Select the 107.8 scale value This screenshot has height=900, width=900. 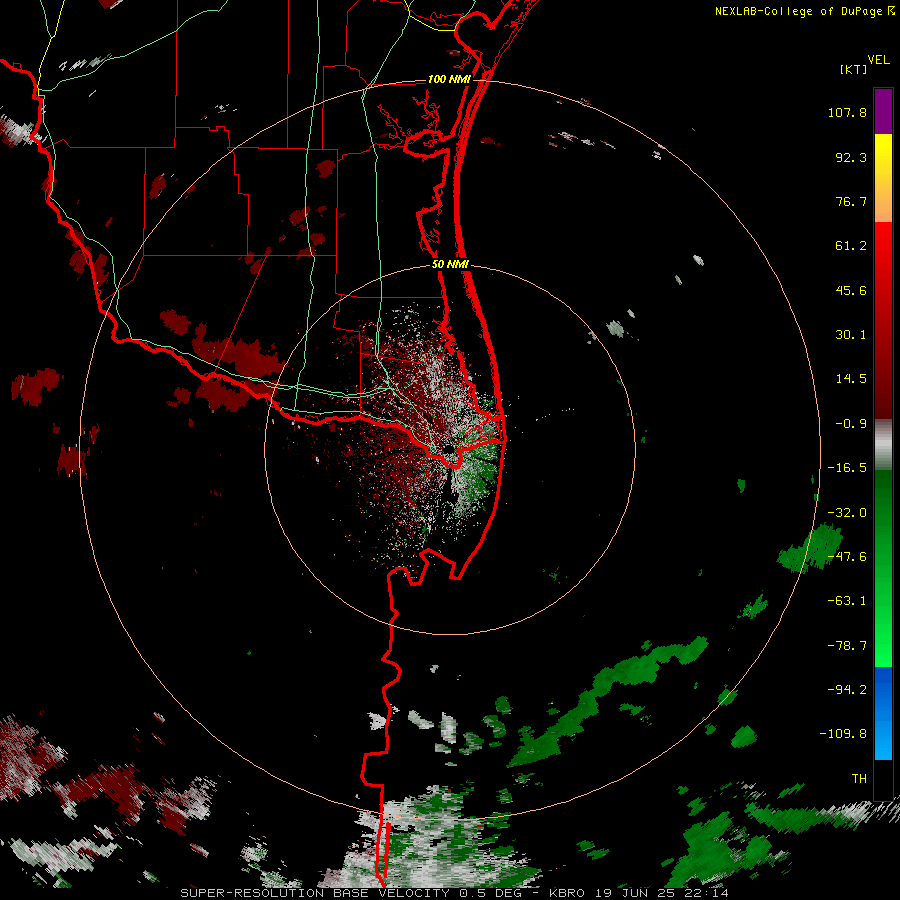click(847, 112)
